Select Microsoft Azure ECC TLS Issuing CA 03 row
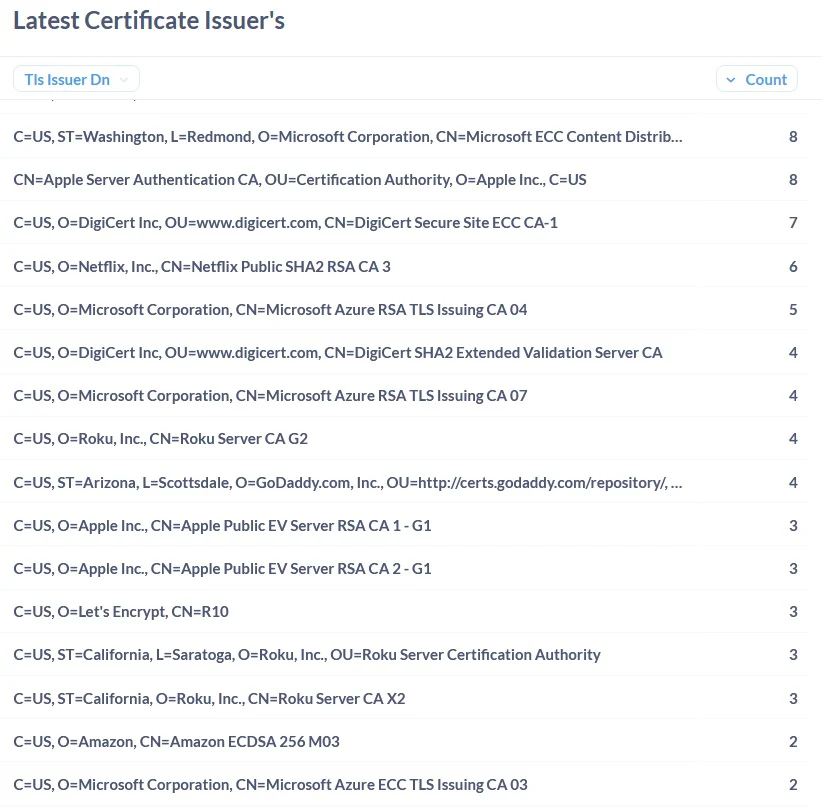823x808 pixels. pyautogui.click(x=404, y=784)
